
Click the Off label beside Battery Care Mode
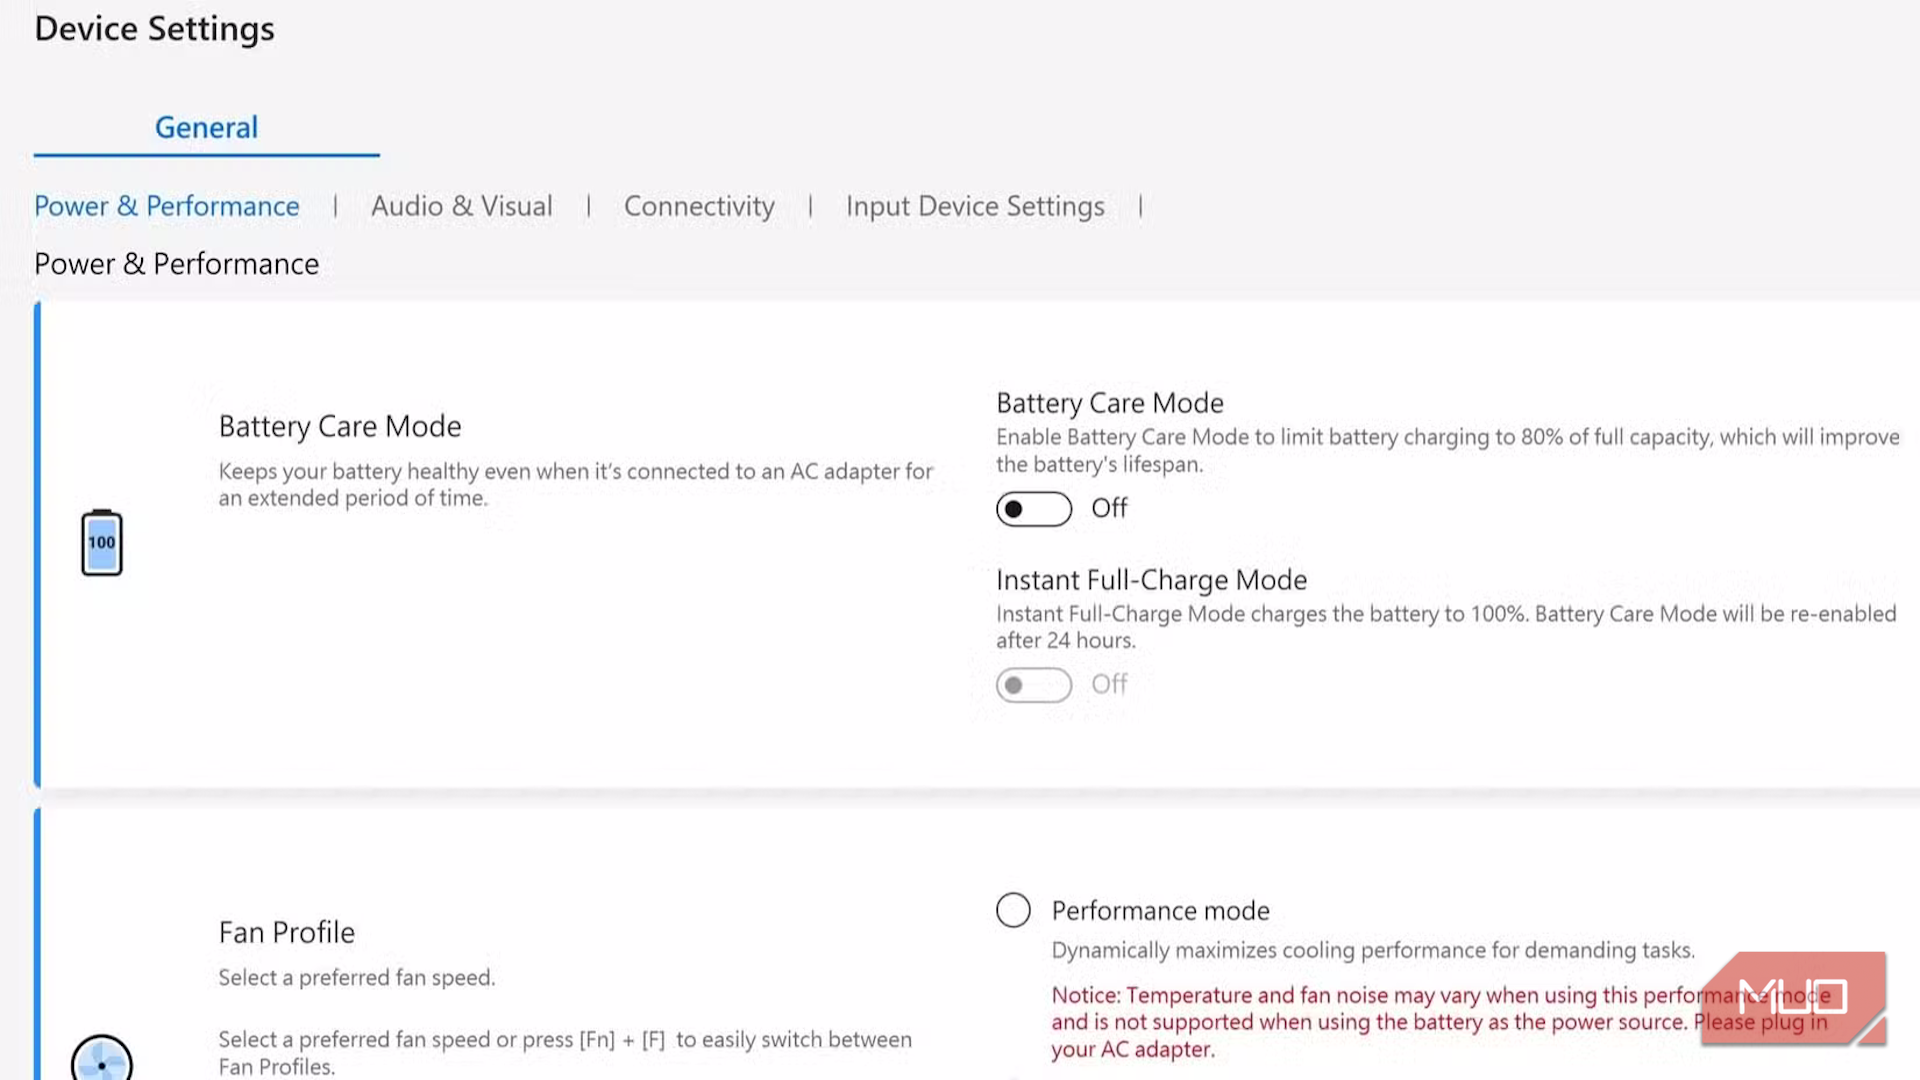coord(1110,508)
